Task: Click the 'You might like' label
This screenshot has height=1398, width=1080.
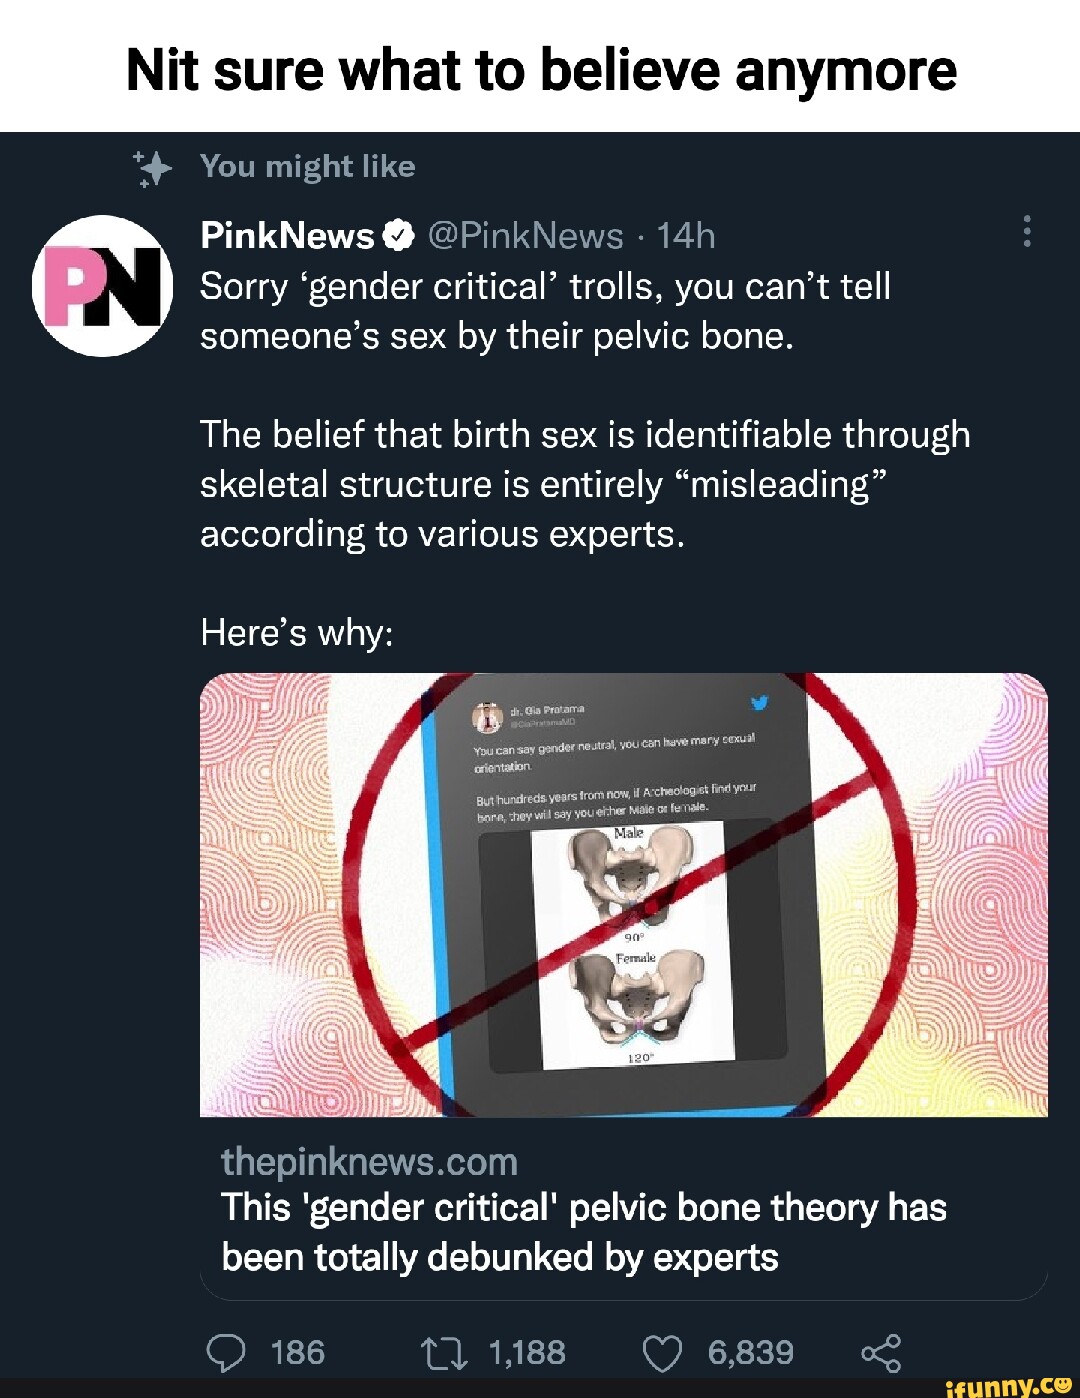Action: point(307,166)
